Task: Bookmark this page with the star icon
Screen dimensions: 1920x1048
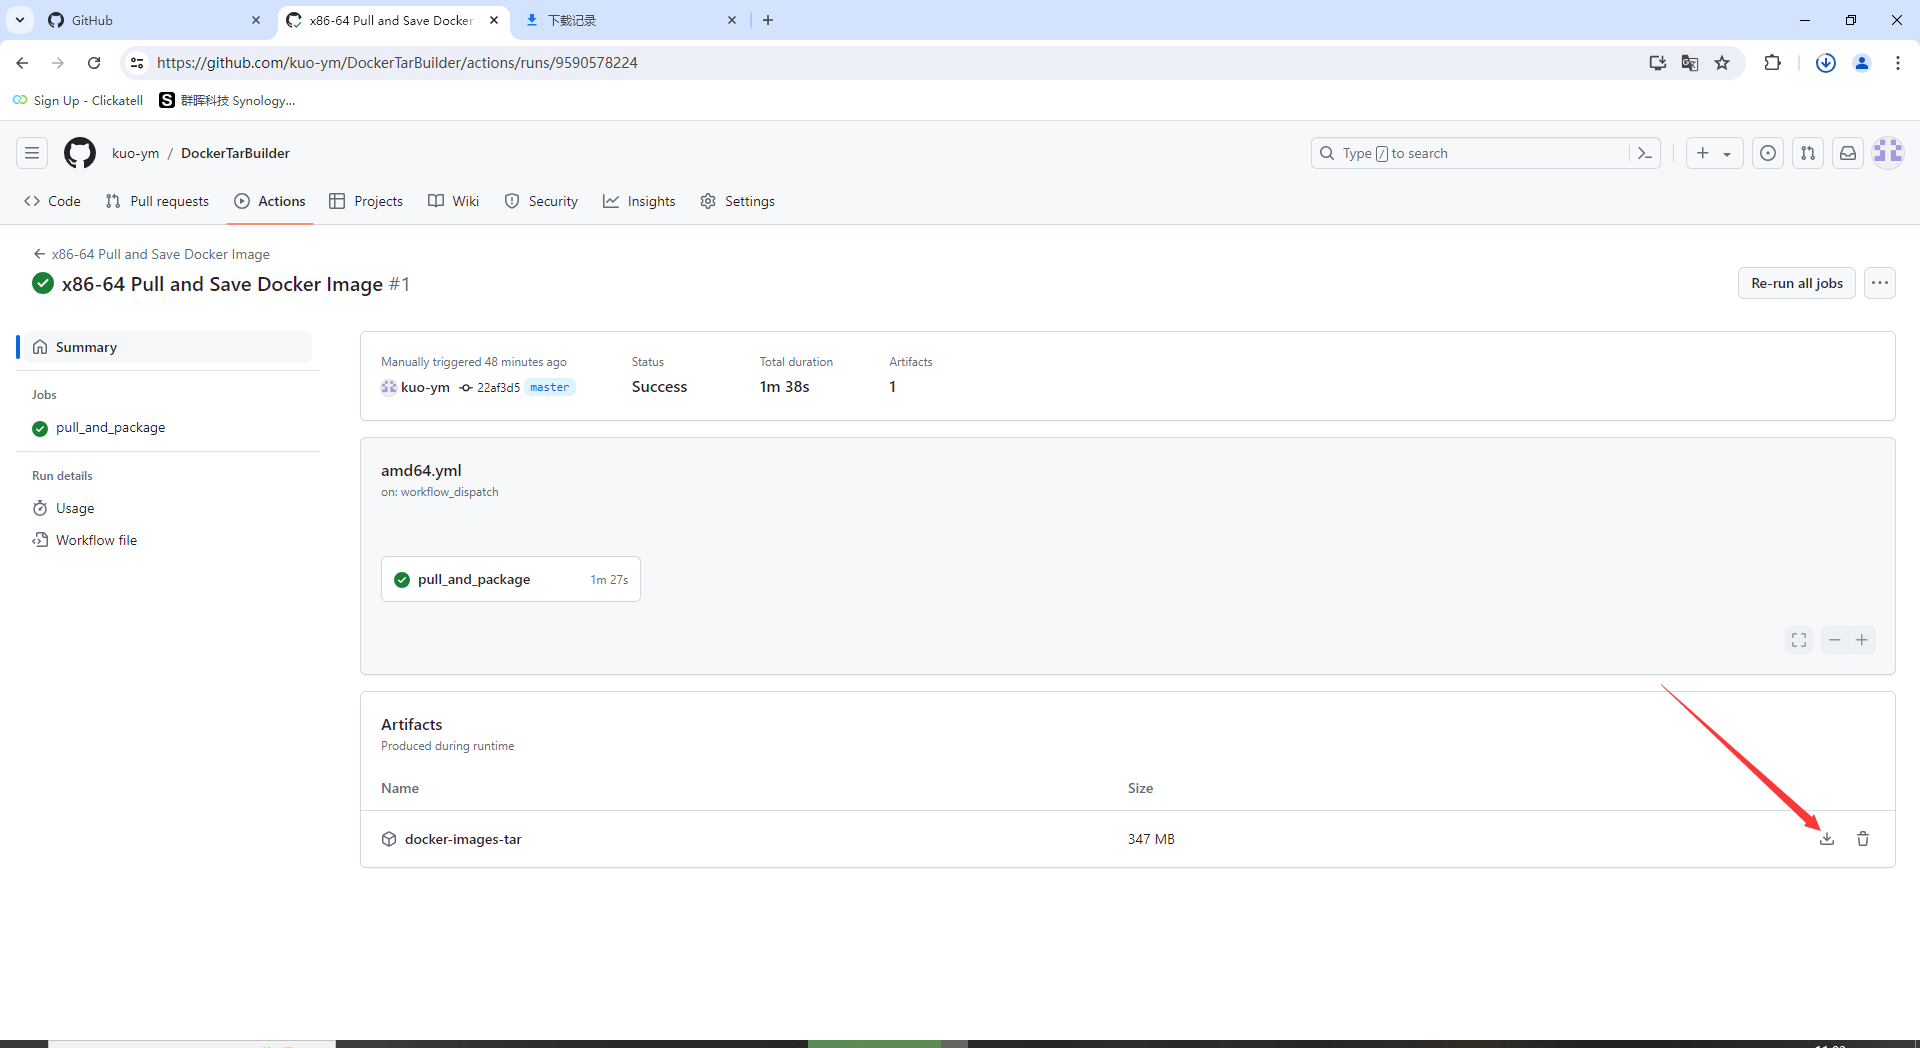Action: tap(1722, 62)
